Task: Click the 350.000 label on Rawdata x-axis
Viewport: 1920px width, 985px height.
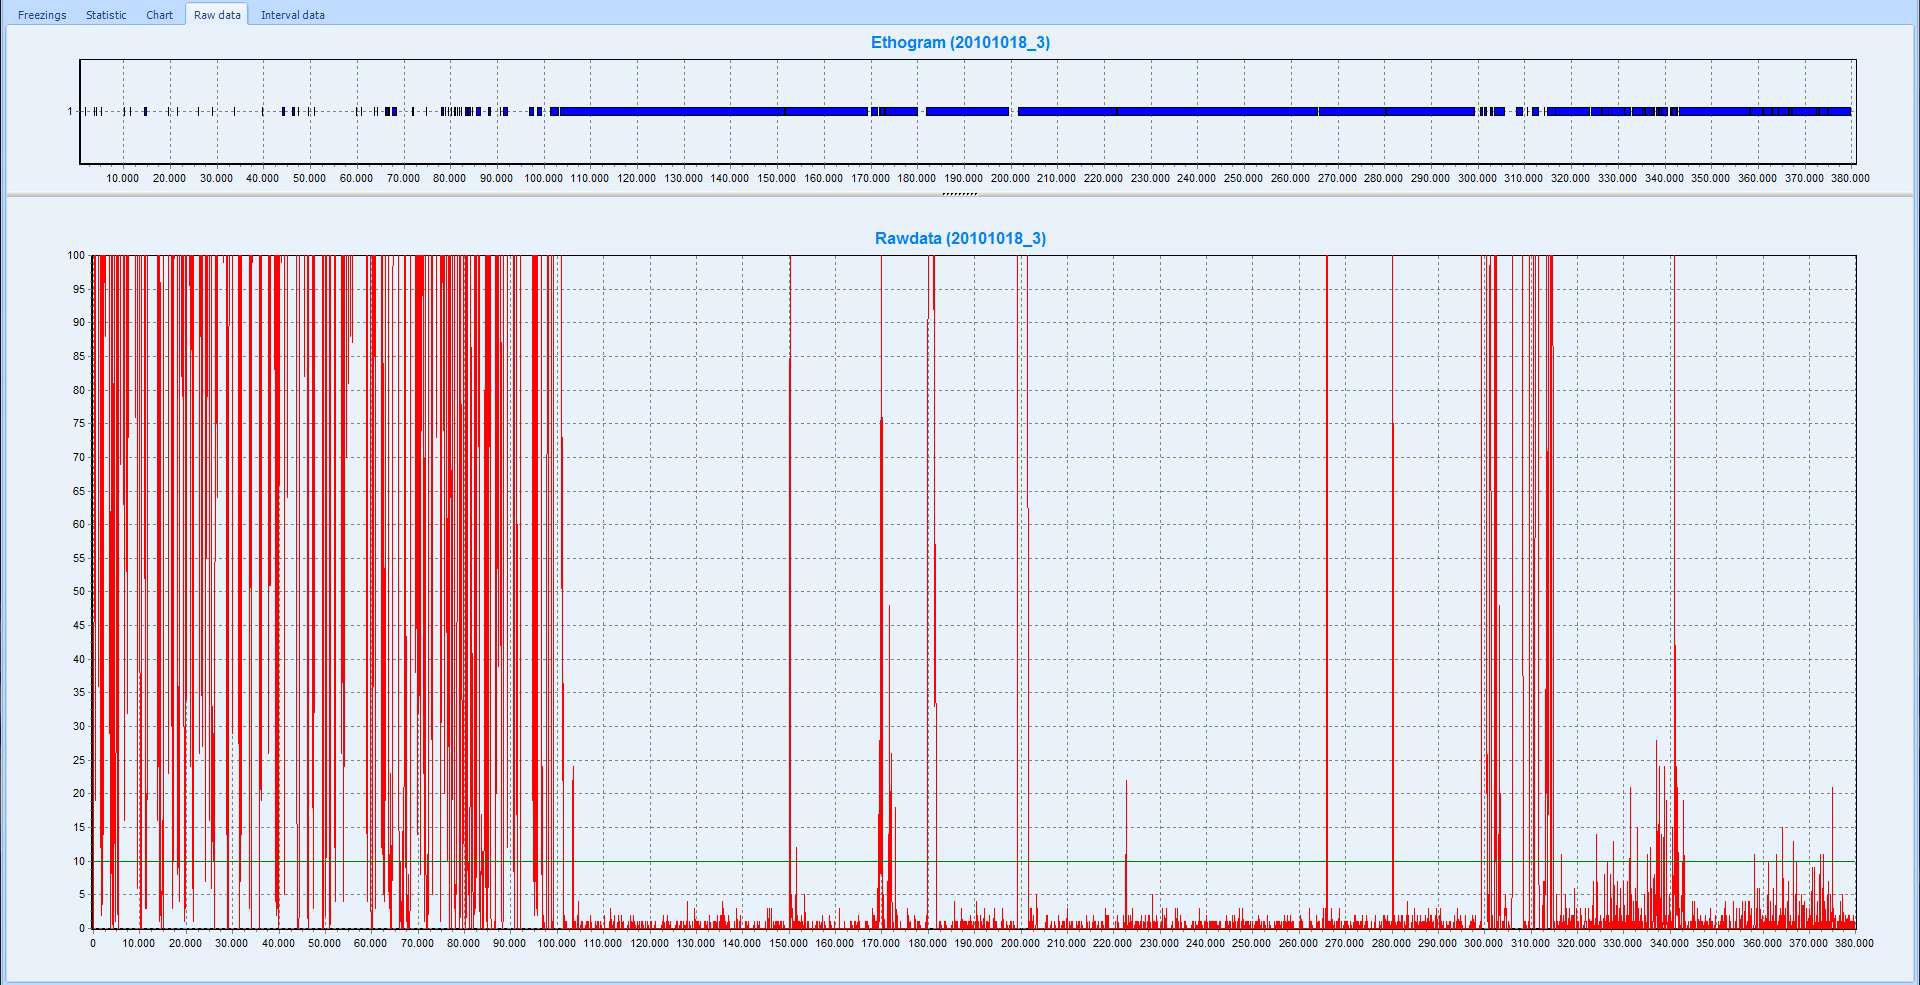Action: (1715, 943)
